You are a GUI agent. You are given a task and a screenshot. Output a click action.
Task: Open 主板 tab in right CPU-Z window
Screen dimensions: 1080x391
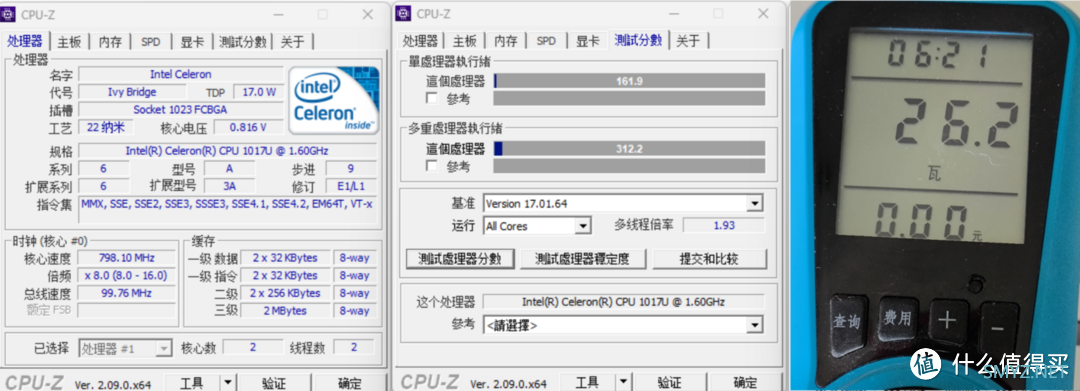(465, 41)
